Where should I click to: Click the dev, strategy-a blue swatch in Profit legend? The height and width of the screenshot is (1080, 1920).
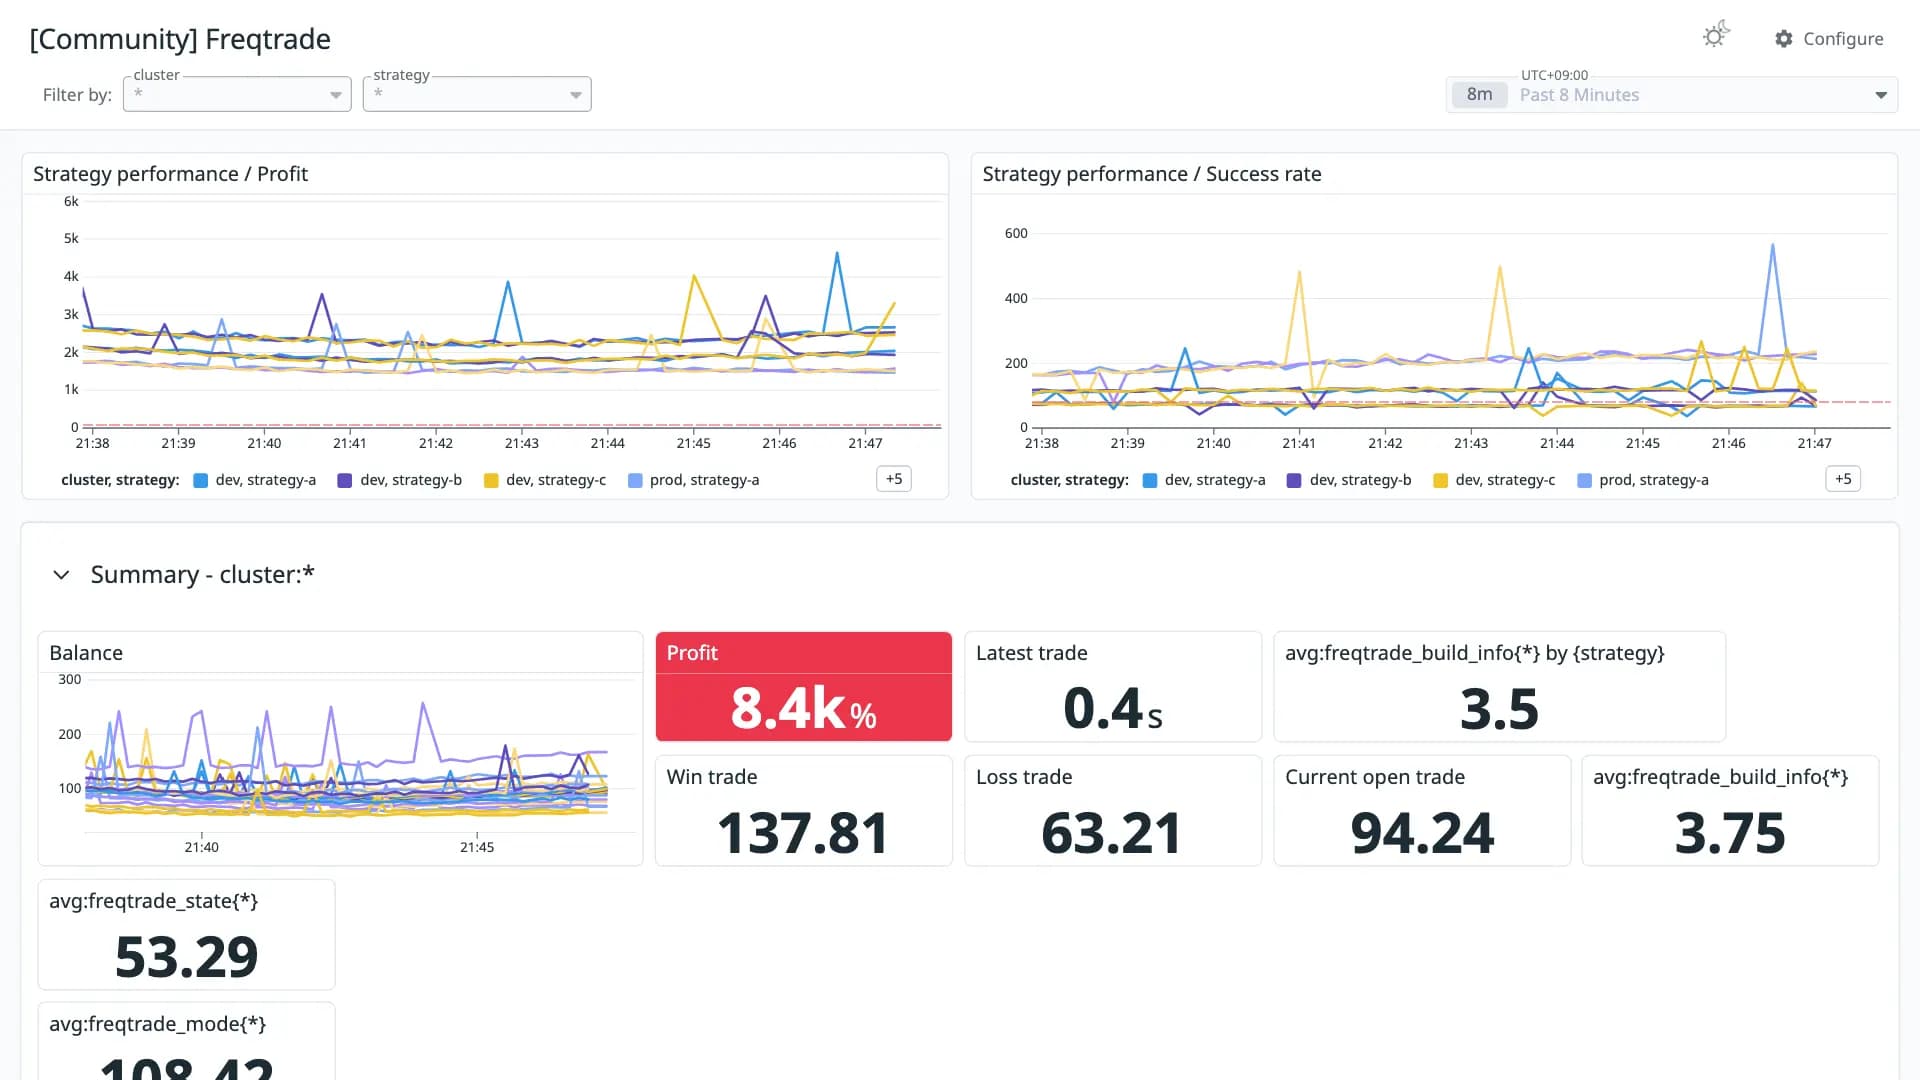(200, 480)
